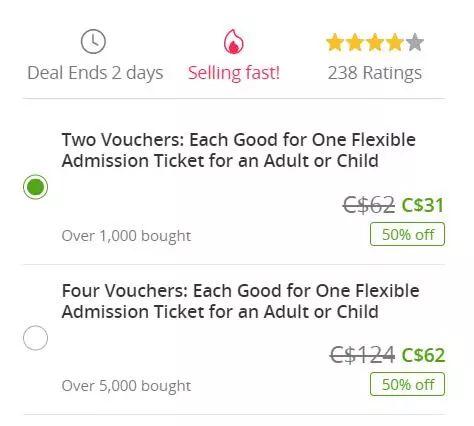Click the clock icon above Deal Ends
This screenshot has height=426, width=474.
tap(93, 42)
